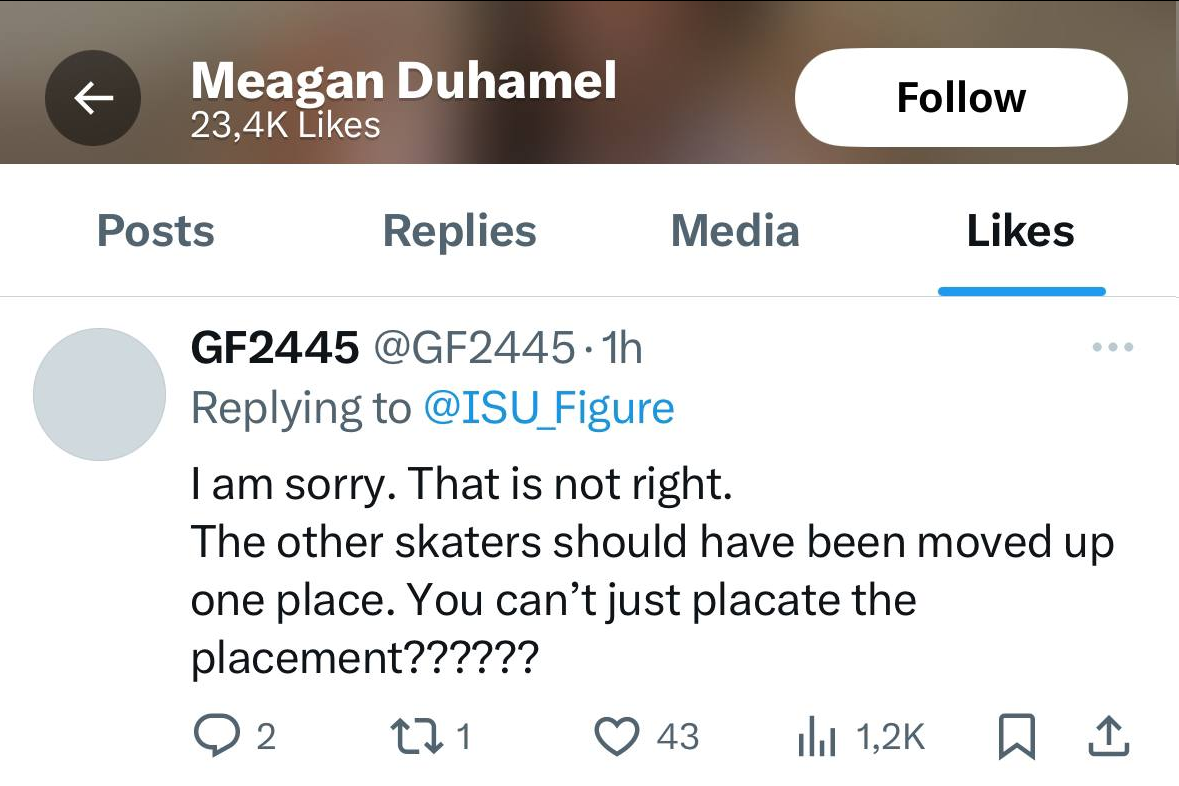Open the Replies tab

(459, 231)
